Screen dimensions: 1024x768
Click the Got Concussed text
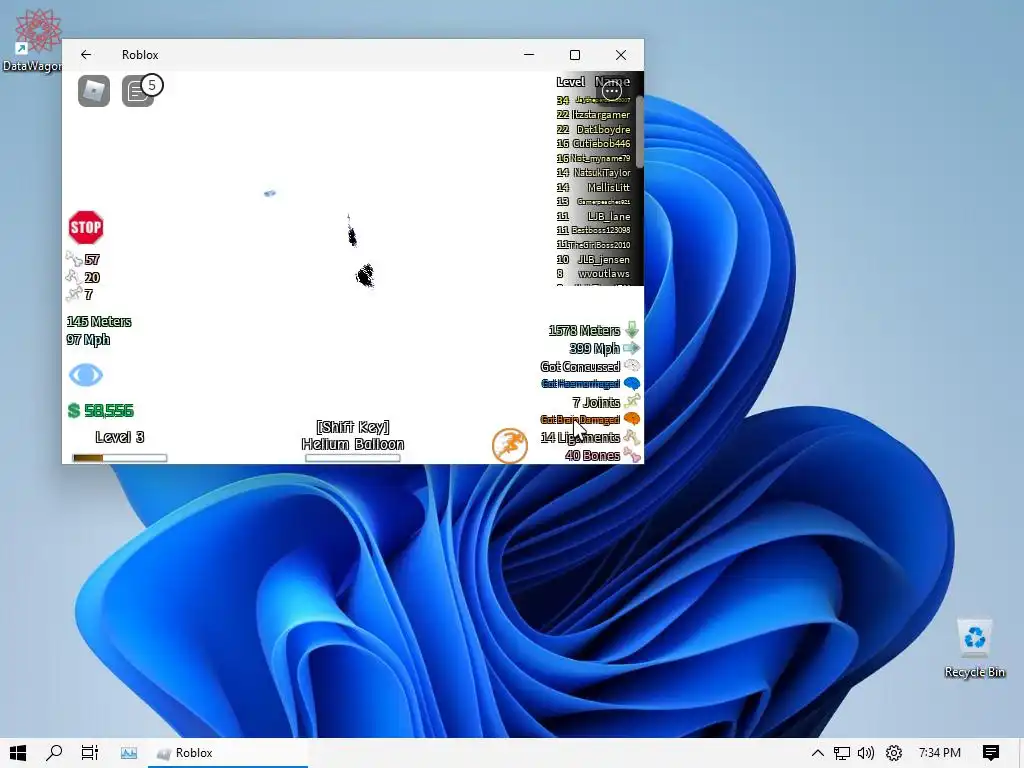coord(580,366)
